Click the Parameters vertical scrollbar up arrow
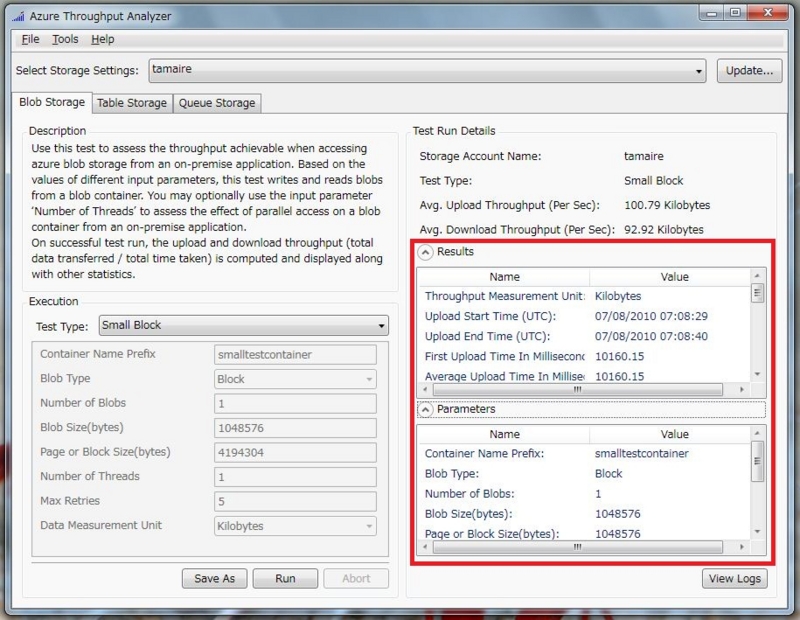The width and height of the screenshot is (800, 620). pos(757,433)
